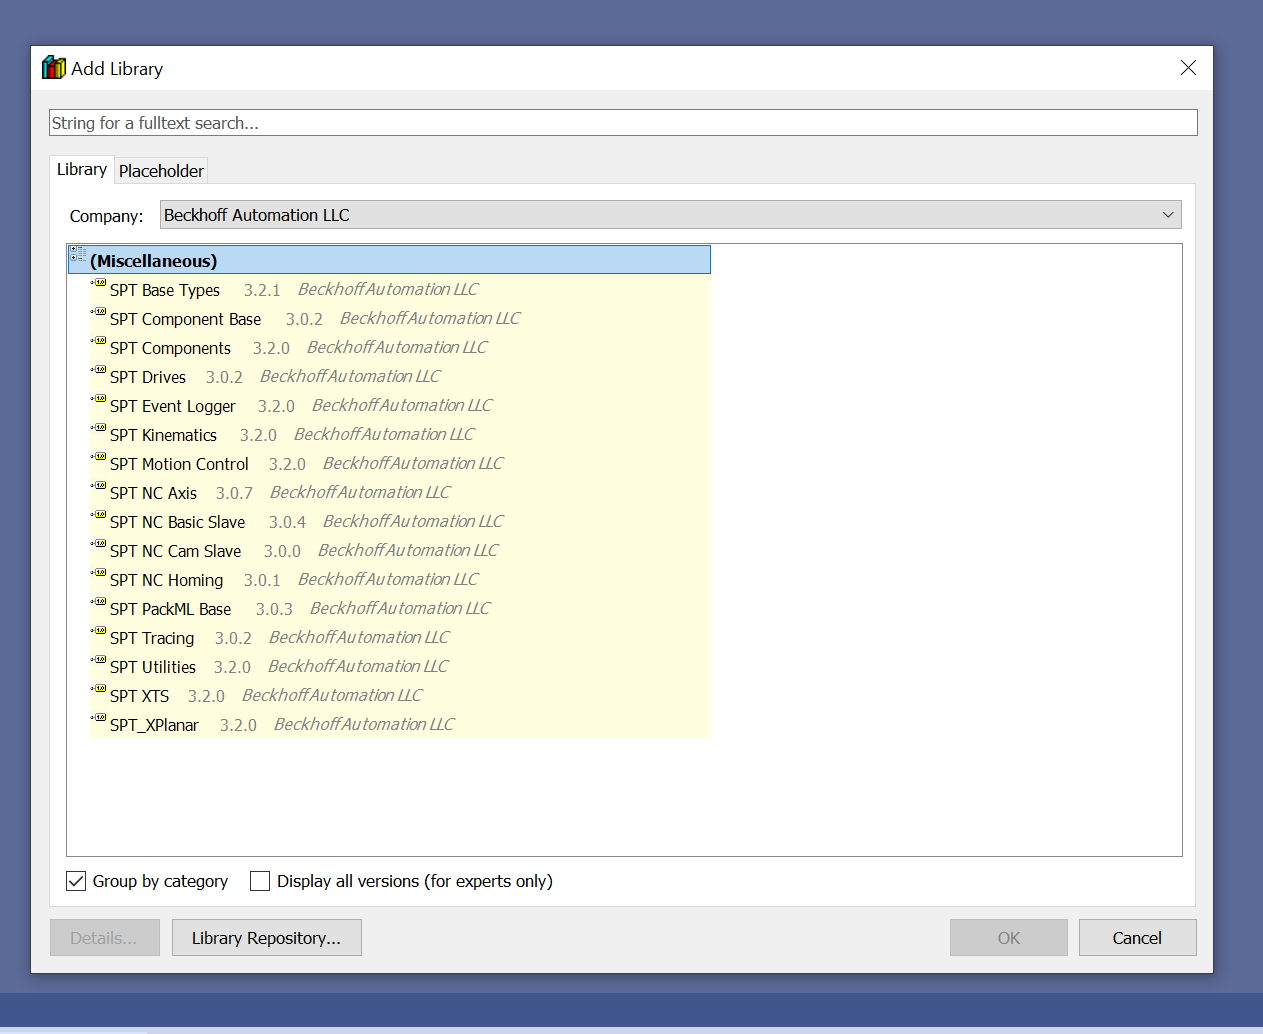Select SPT Utilities library name
Screen dimensions: 1263x1034
pyautogui.click(x=153, y=667)
